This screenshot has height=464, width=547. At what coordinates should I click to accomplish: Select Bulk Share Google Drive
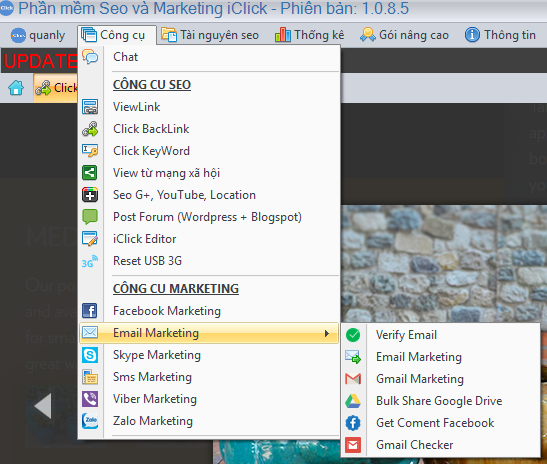[441, 401]
